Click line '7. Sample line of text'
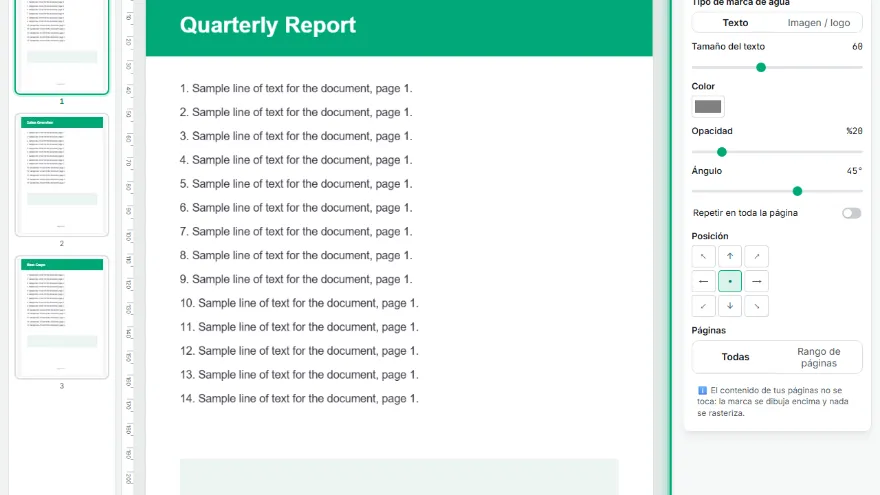The height and width of the screenshot is (495, 880). (x=296, y=232)
